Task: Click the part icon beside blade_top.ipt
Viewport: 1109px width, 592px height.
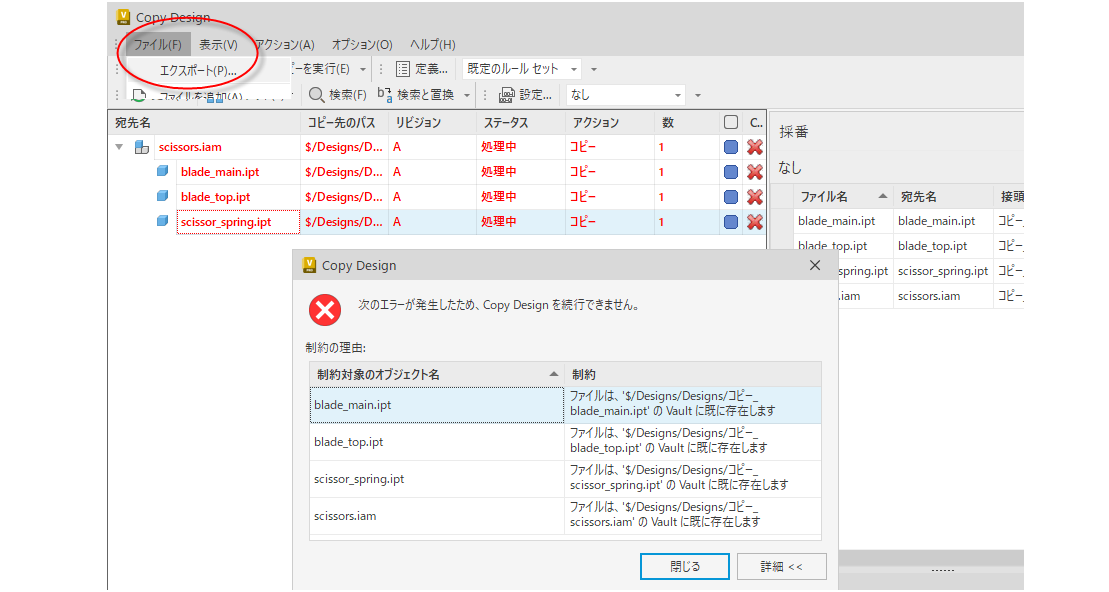Action: tap(163, 196)
